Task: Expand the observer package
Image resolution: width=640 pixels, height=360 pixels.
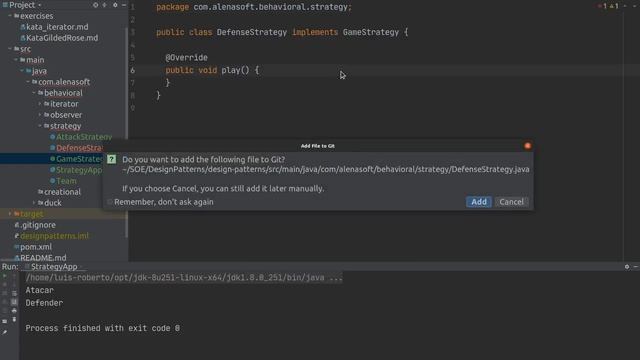Action: click(x=40, y=115)
